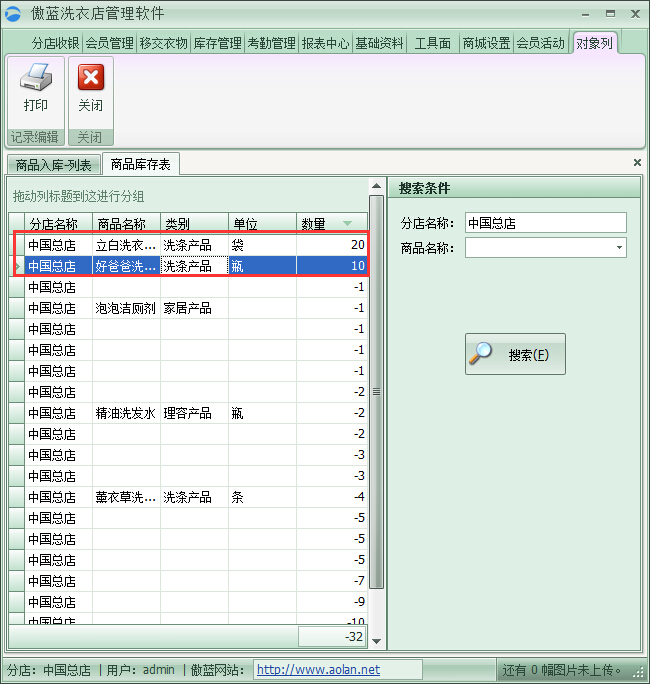The width and height of the screenshot is (650, 684).
Task: Click the 类别 column header
Action: (194, 223)
